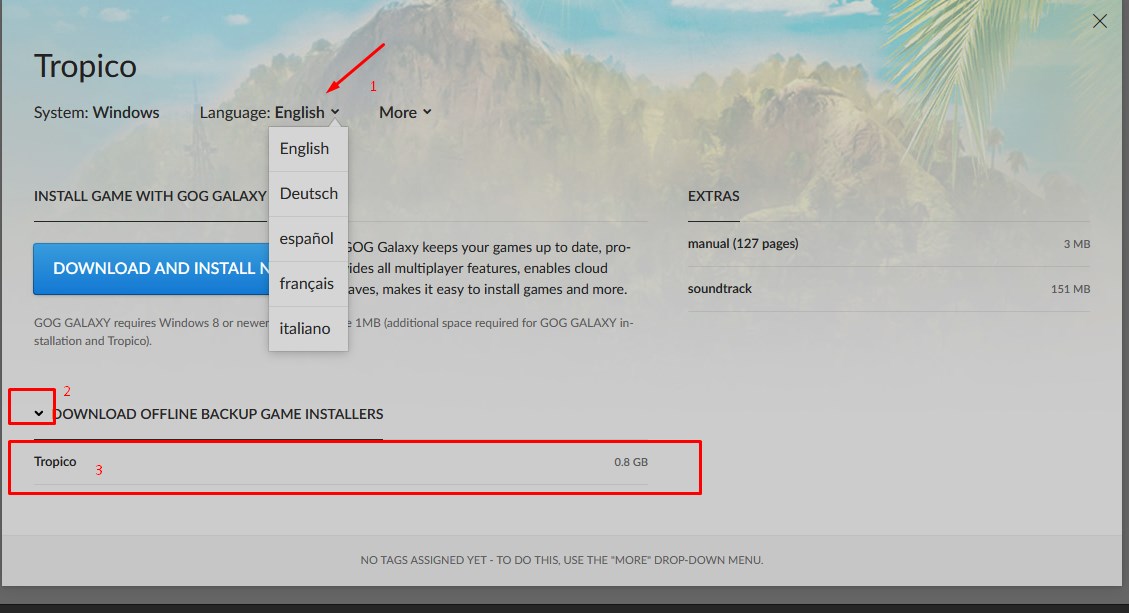The height and width of the screenshot is (613, 1129).
Task: Download the manual (127 pages) extra
Action: click(x=889, y=244)
